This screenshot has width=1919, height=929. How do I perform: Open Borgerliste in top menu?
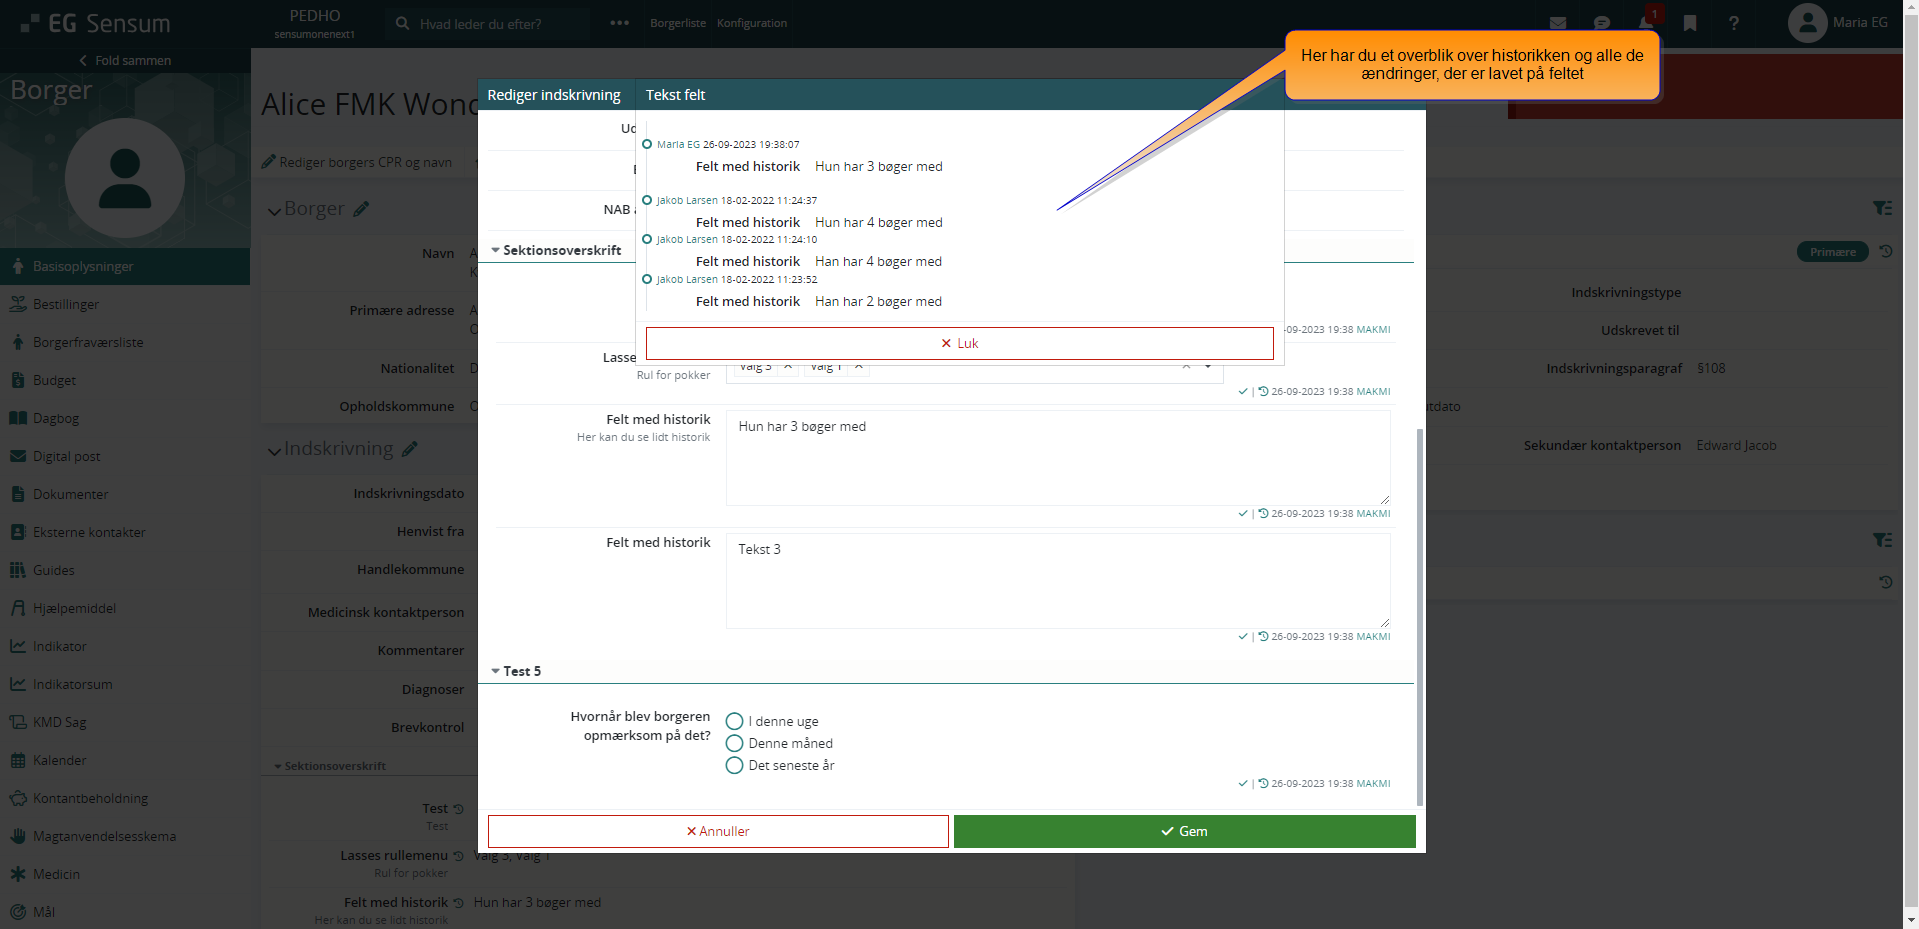678,23
